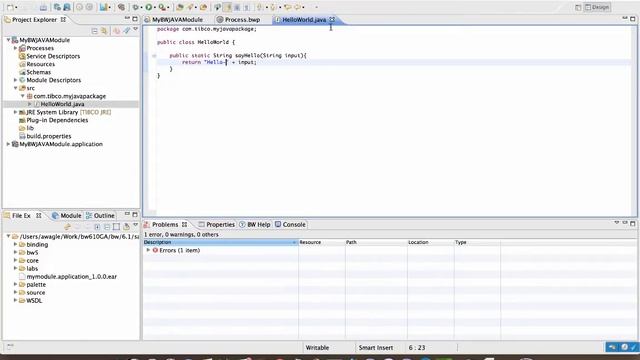Expand JRE System Library node

16,112
